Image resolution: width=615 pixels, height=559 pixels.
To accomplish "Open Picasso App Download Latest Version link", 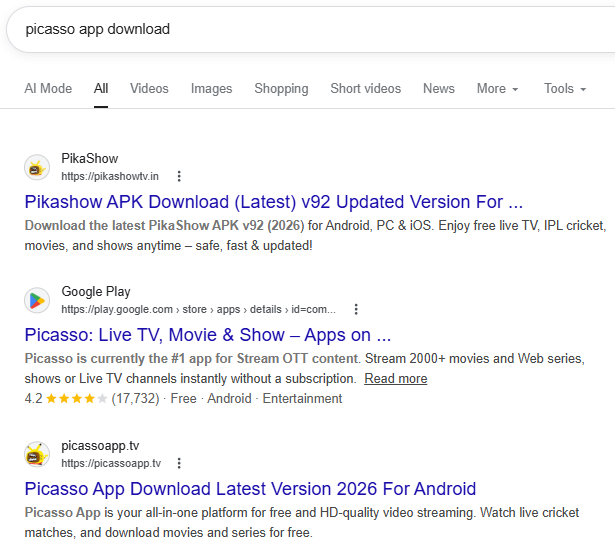I will click(x=250, y=488).
